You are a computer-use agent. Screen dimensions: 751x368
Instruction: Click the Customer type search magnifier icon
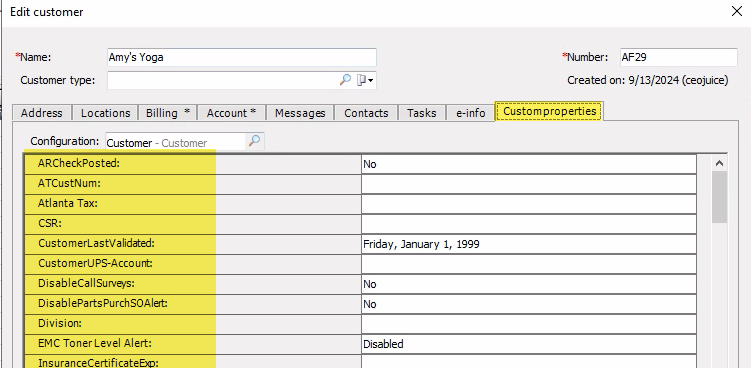[345, 80]
